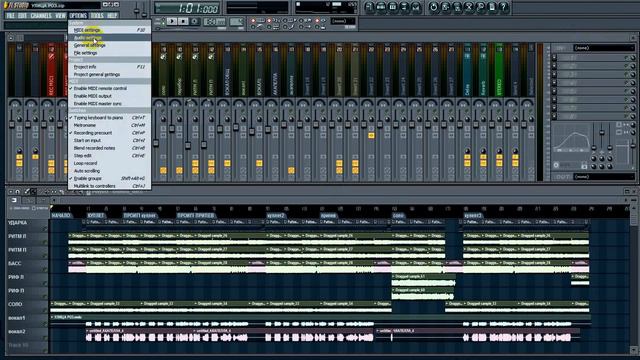Choose File settings in Options menu

click(x=109, y=53)
